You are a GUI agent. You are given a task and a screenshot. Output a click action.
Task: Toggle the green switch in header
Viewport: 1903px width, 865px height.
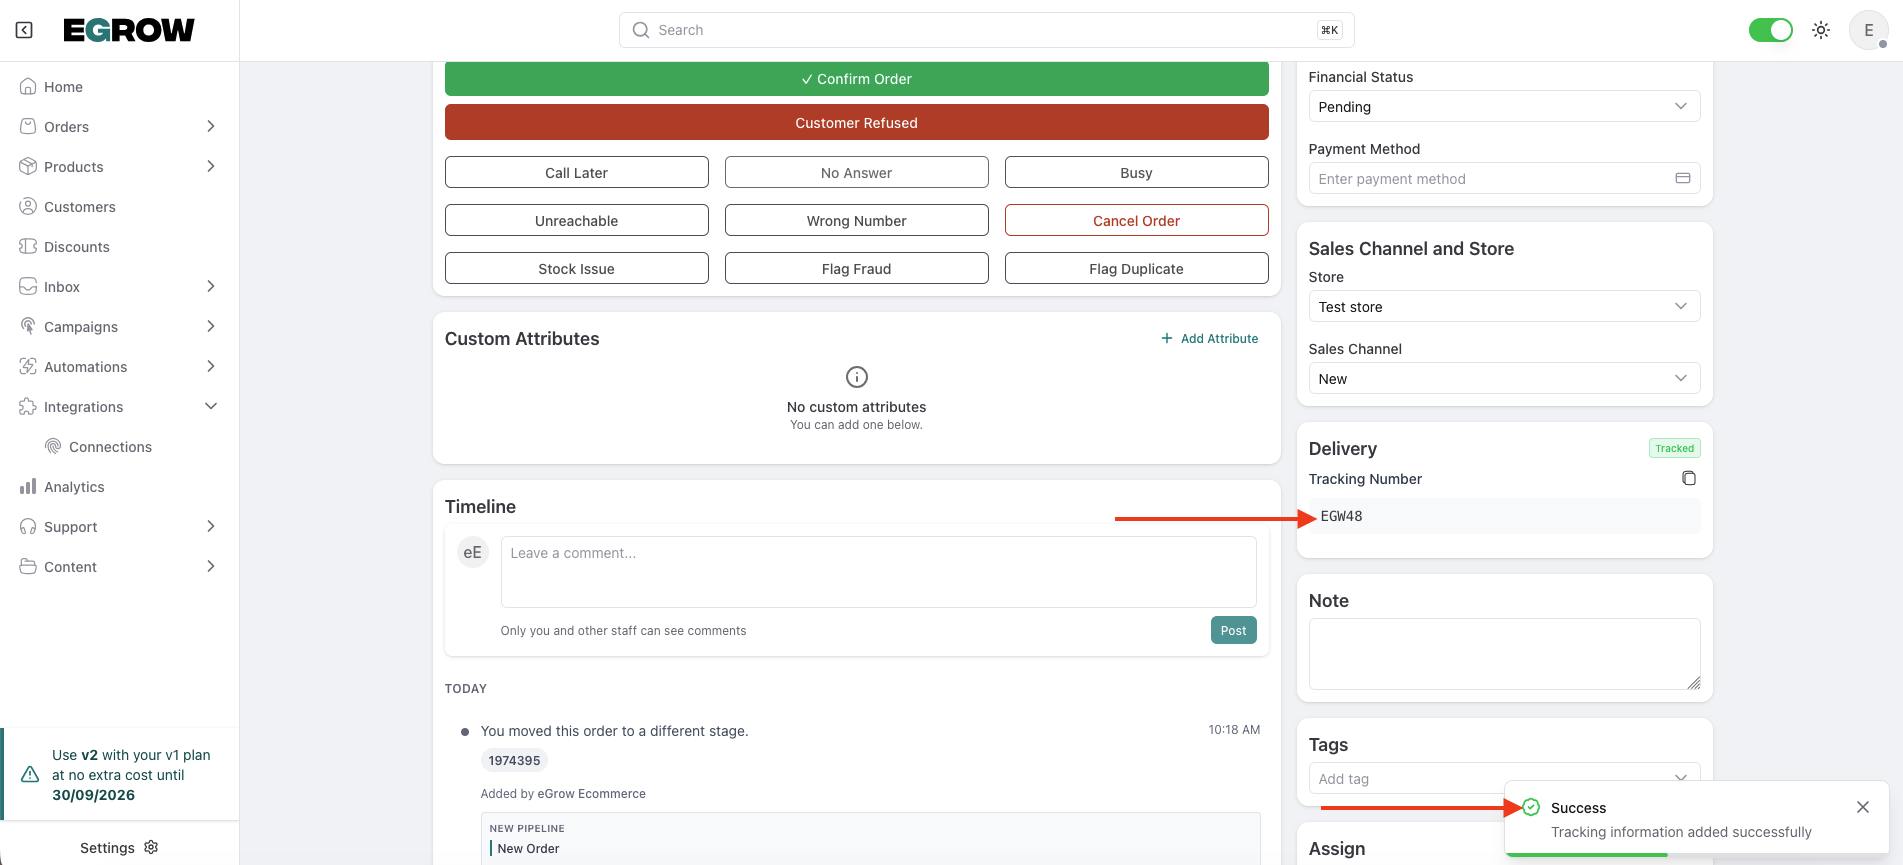click(x=1770, y=30)
